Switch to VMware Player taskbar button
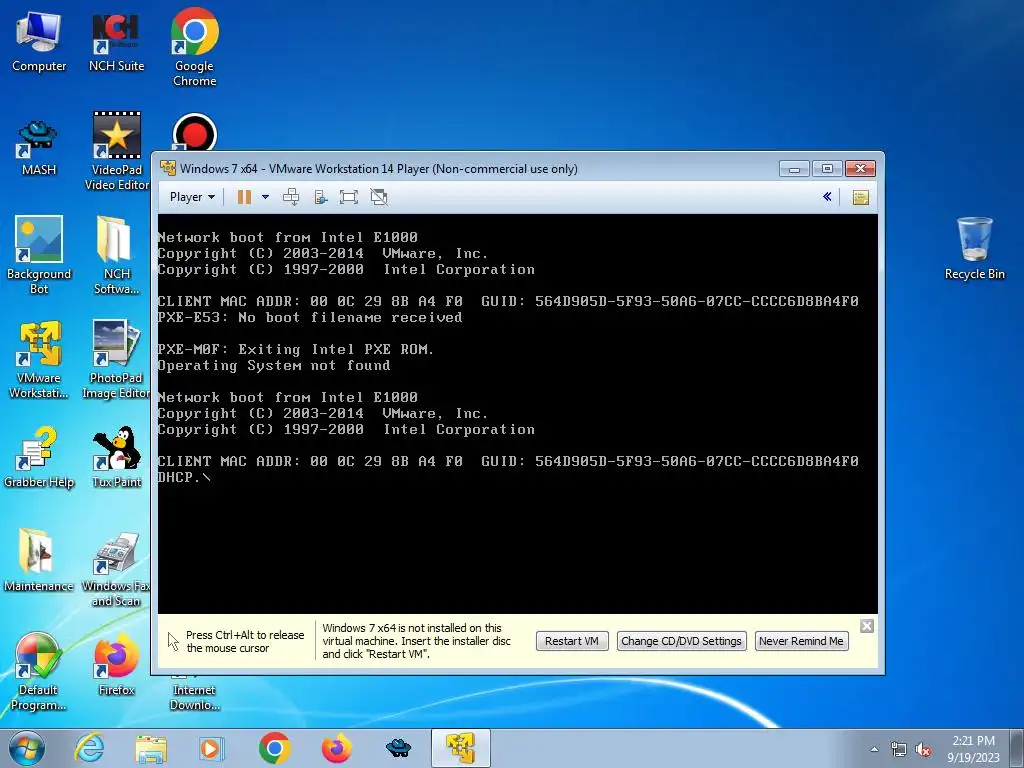Viewport: 1024px width, 768px height. [460, 748]
